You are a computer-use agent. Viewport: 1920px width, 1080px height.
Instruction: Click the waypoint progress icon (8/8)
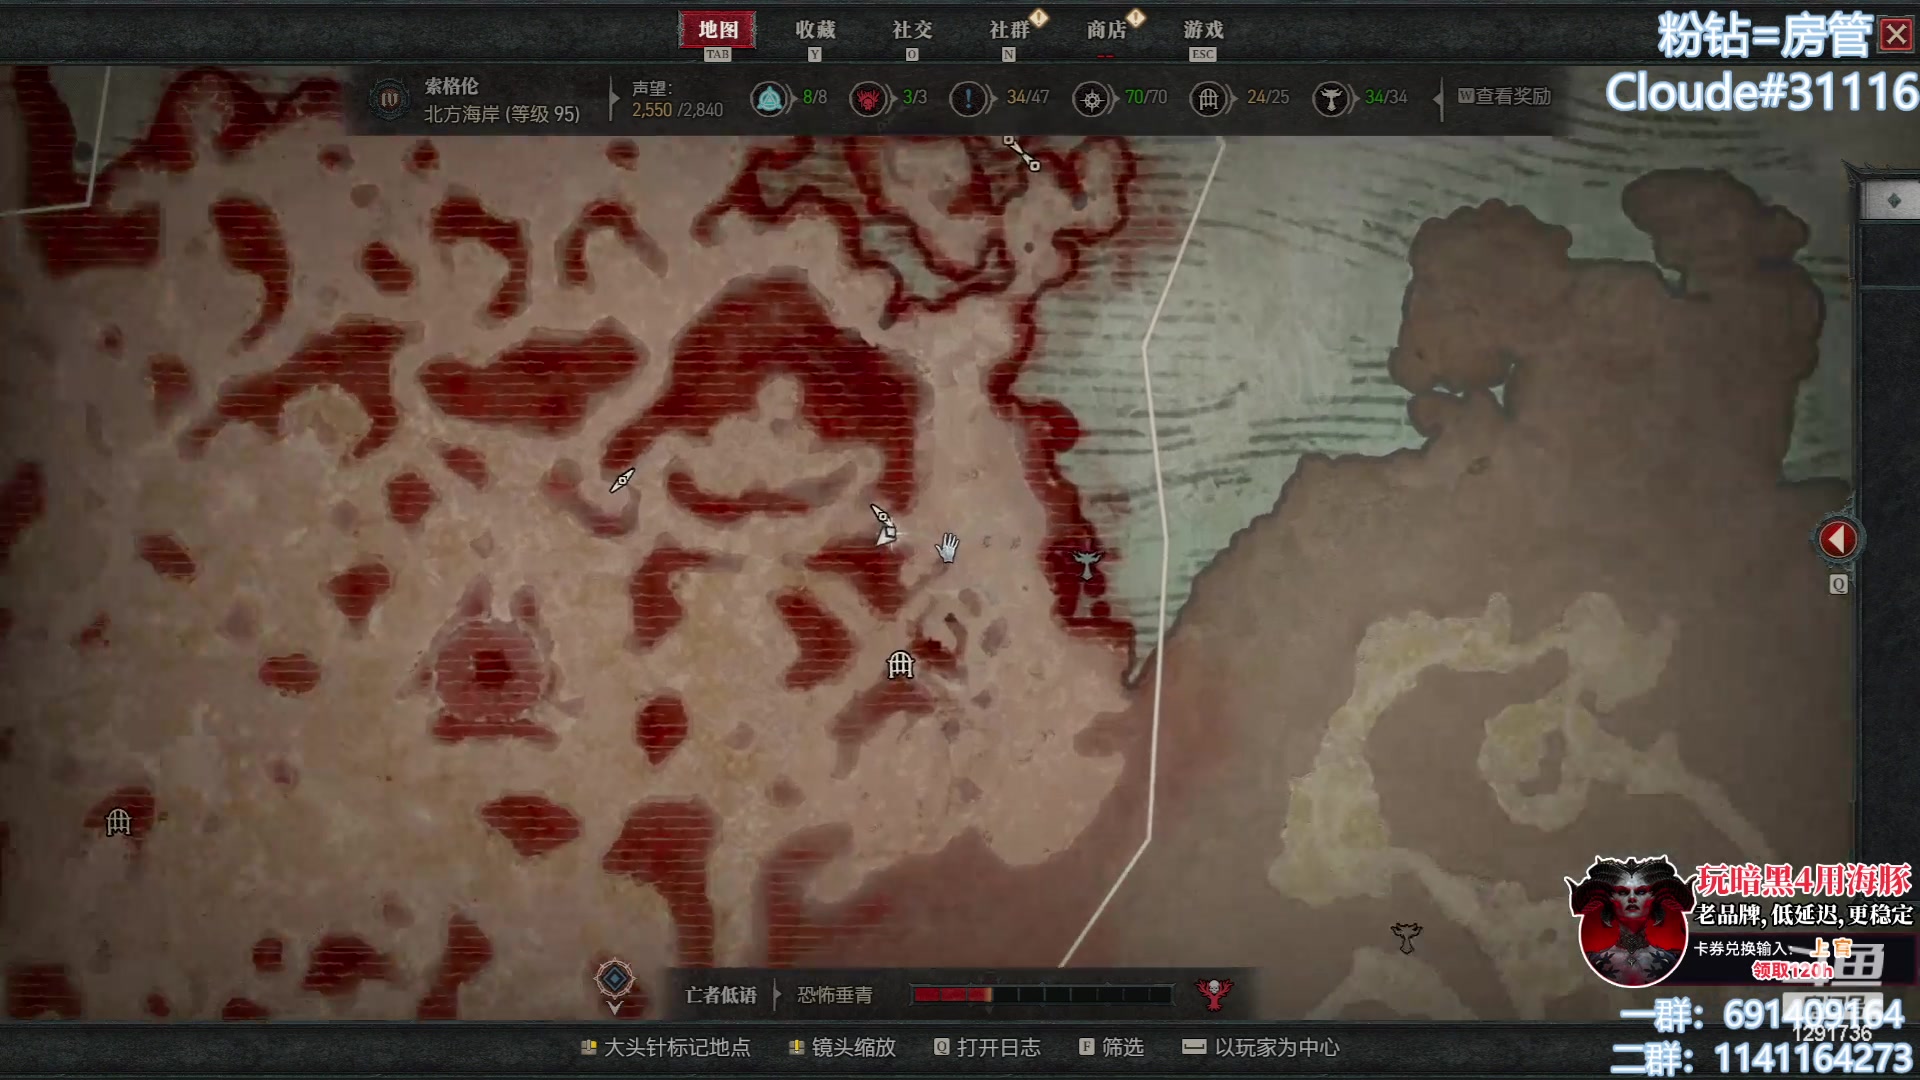(769, 98)
